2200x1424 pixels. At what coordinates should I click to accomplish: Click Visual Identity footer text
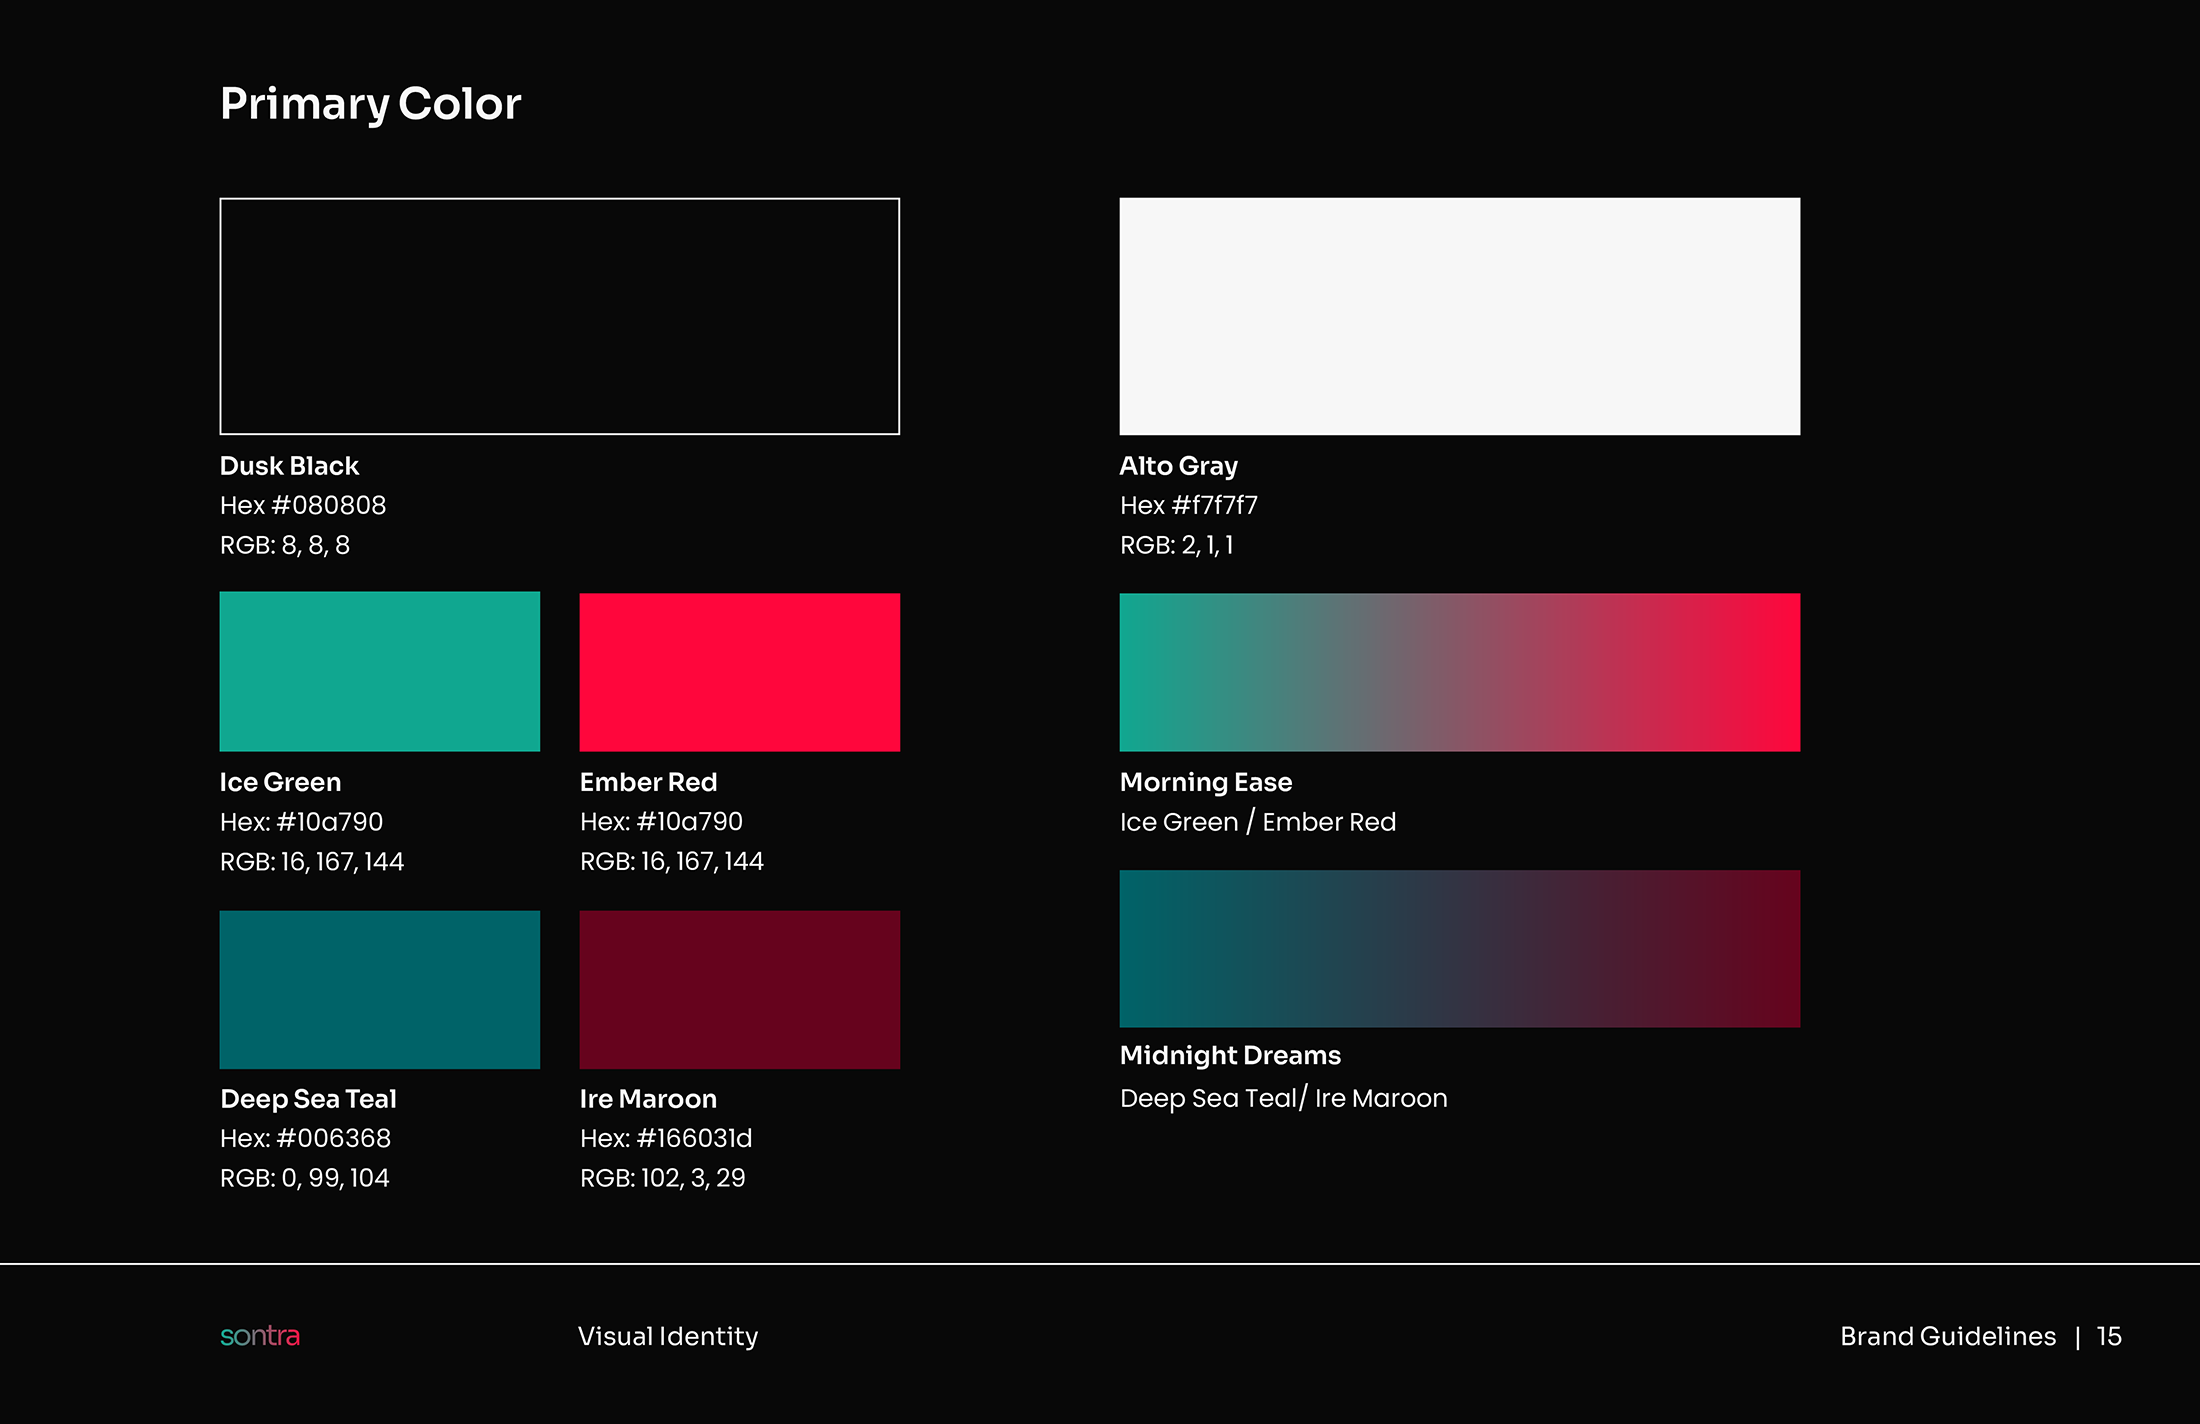tap(668, 1336)
